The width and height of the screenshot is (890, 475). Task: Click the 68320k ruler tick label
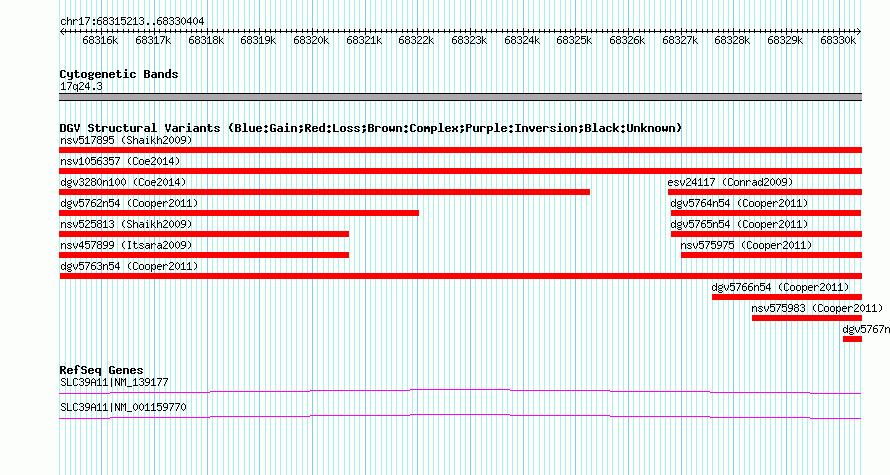pos(311,40)
